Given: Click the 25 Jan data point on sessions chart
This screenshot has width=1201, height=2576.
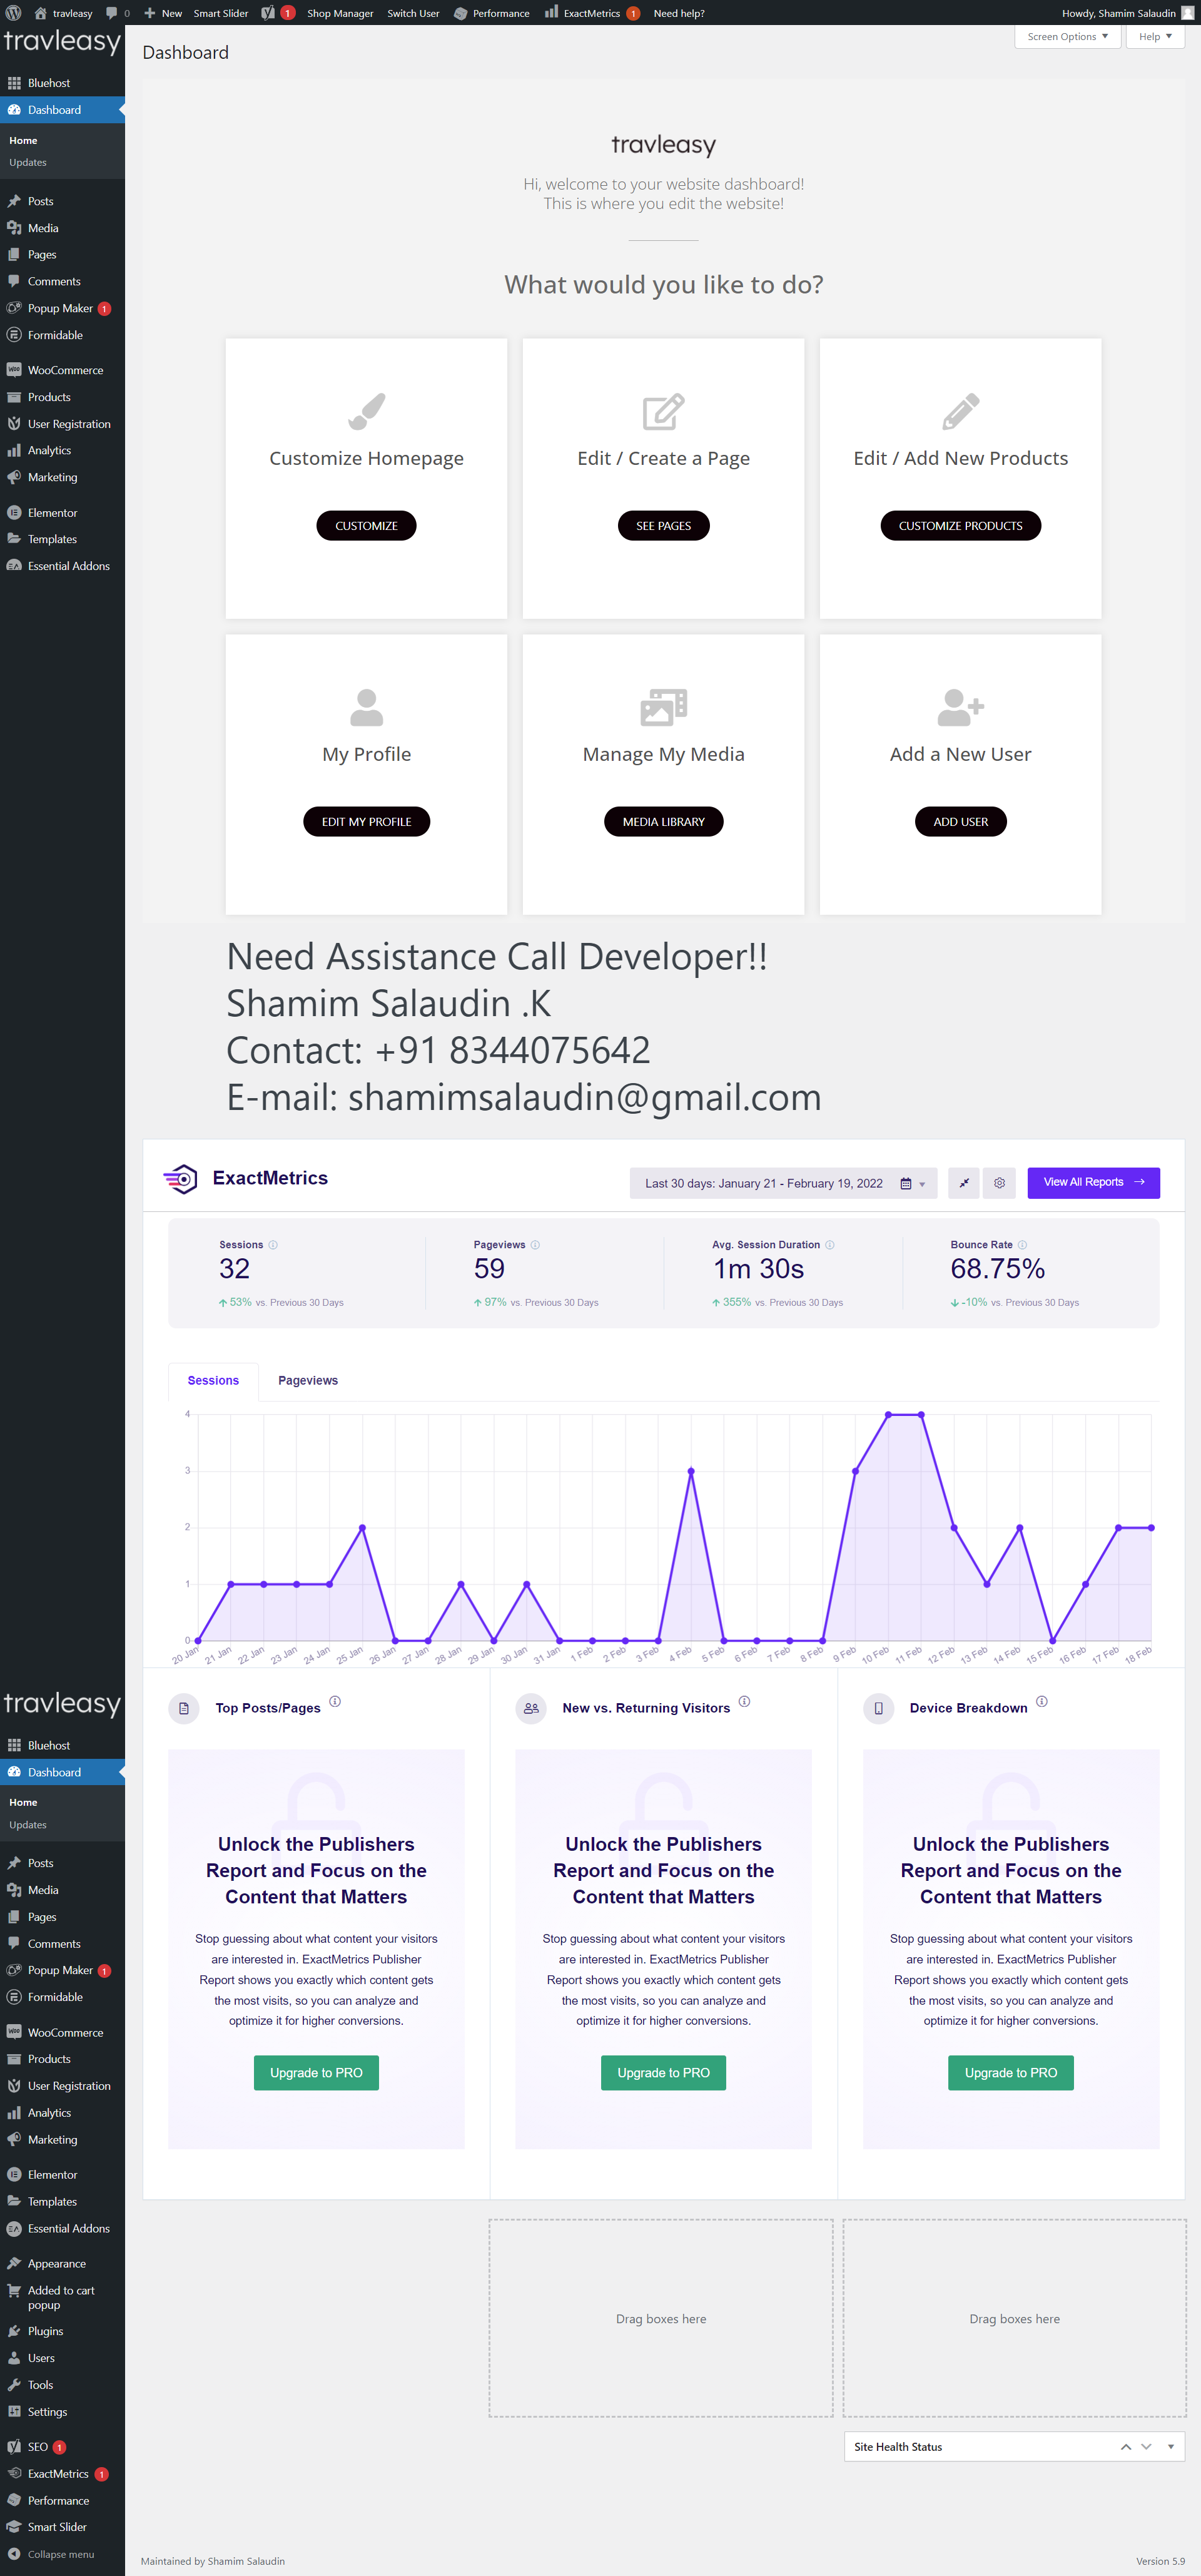Looking at the screenshot, I should (362, 1528).
